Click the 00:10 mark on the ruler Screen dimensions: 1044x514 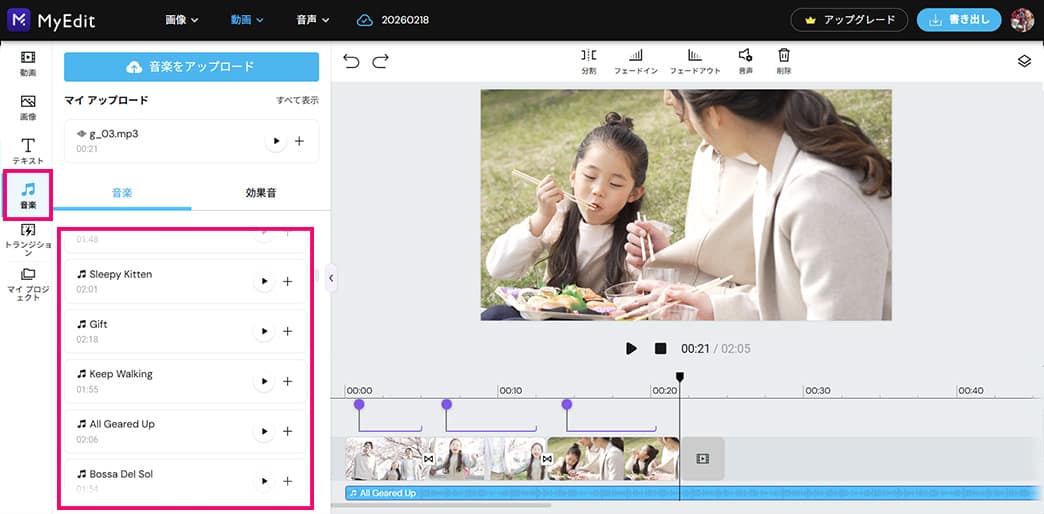point(511,391)
